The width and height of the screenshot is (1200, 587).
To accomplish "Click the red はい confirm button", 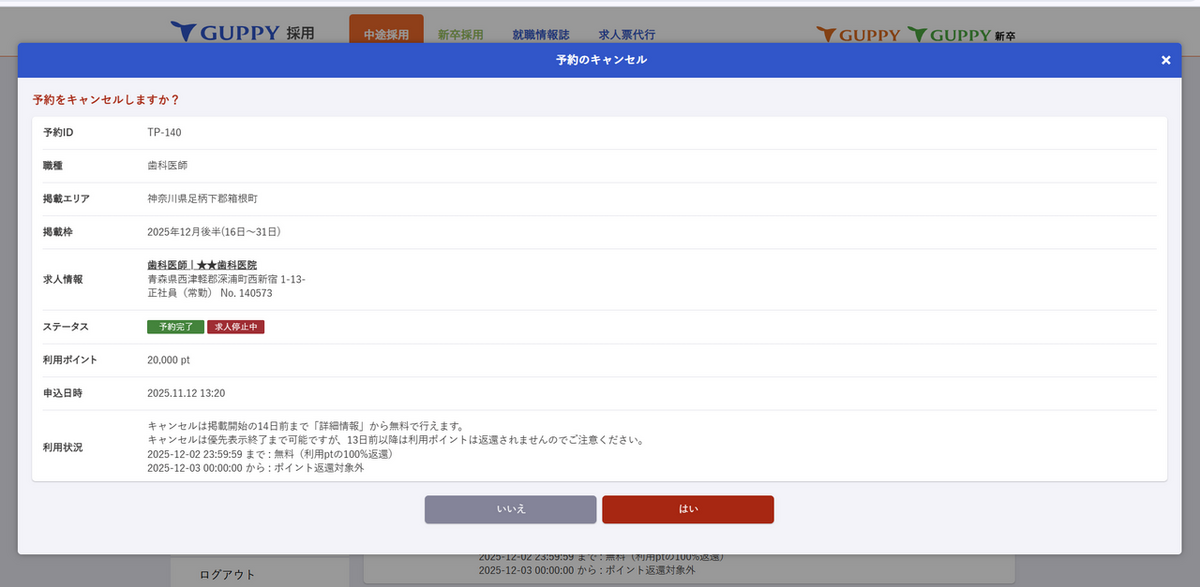I will (x=688, y=509).
